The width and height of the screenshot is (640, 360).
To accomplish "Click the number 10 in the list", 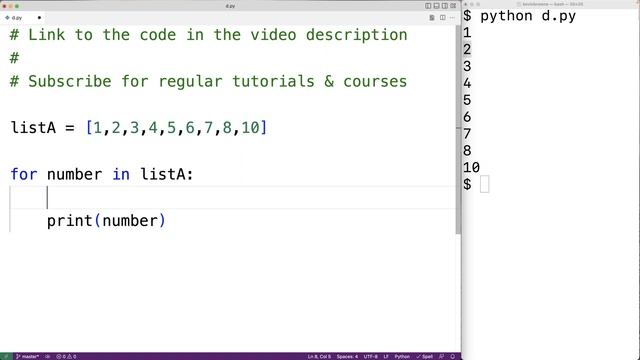I will pos(250,128).
